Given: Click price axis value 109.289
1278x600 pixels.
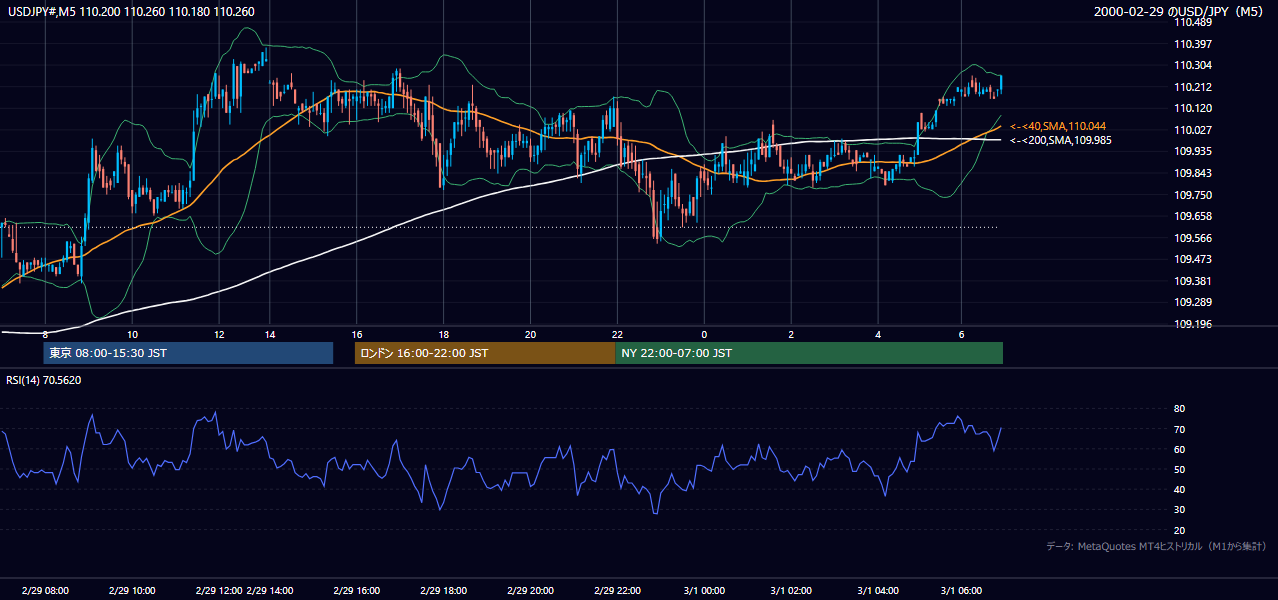Looking at the screenshot, I should coord(1192,302).
